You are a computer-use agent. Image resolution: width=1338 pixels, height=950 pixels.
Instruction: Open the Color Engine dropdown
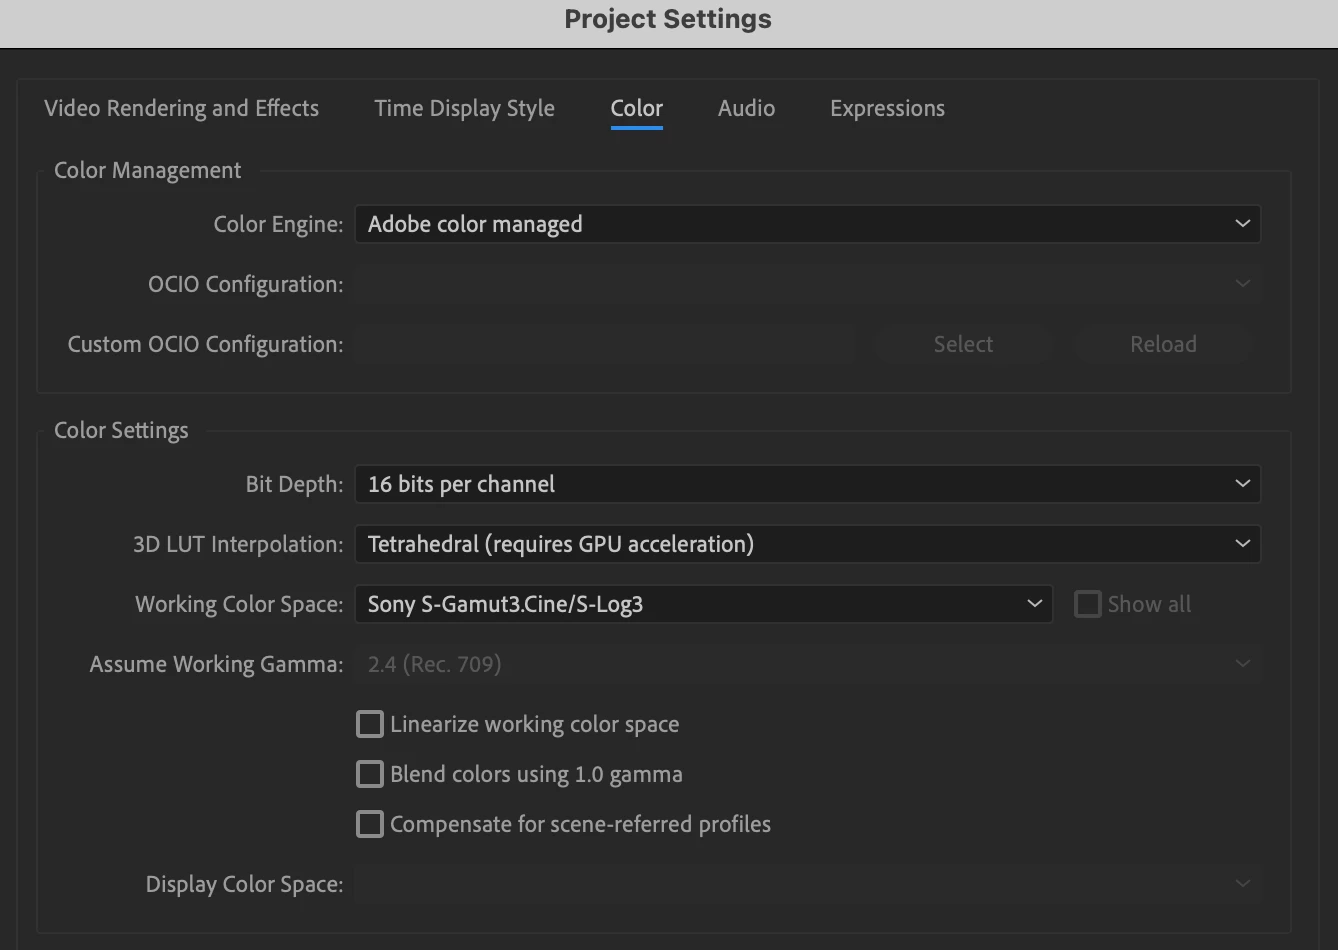[x=806, y=224]
